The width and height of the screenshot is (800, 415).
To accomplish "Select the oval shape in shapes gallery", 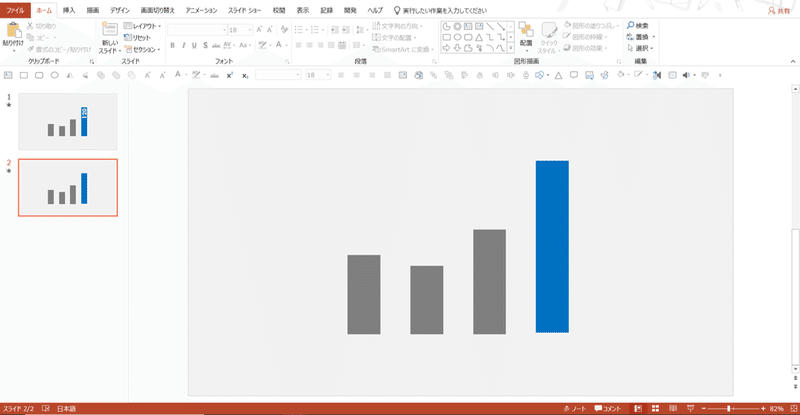I will pyautogui.click(x=458, y=37).
